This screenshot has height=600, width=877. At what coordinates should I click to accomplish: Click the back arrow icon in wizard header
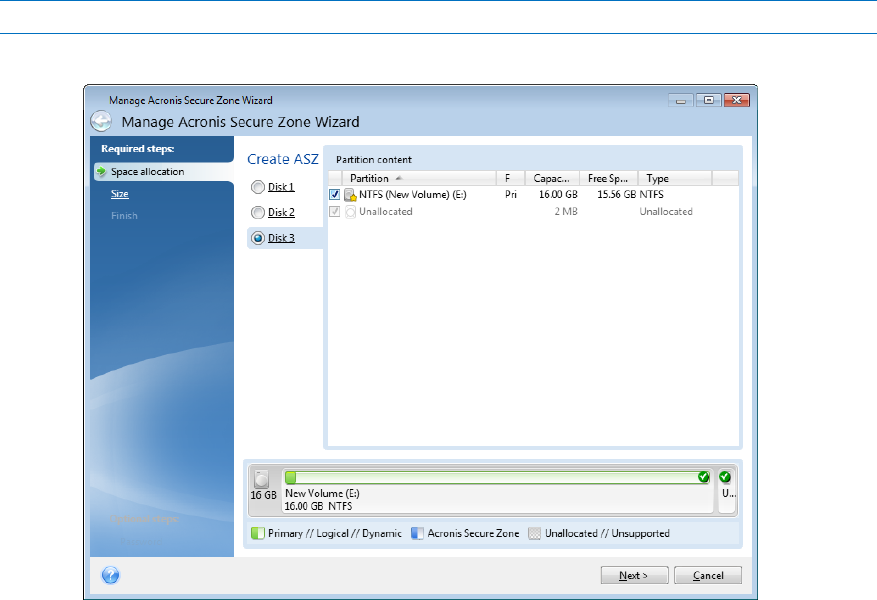(101, 121)
